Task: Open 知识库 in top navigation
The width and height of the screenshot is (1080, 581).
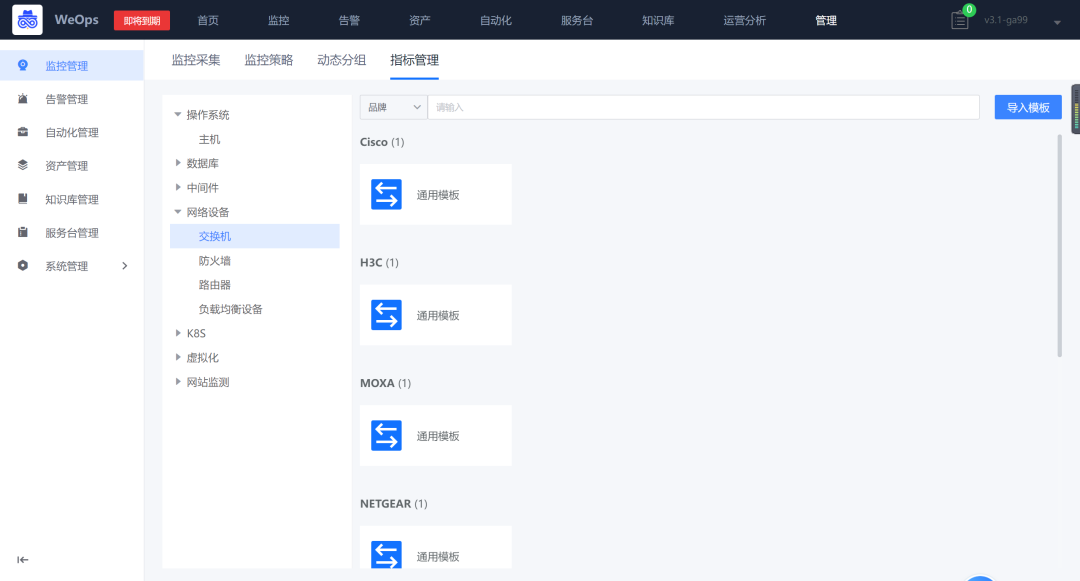Action: pos(658,21)
